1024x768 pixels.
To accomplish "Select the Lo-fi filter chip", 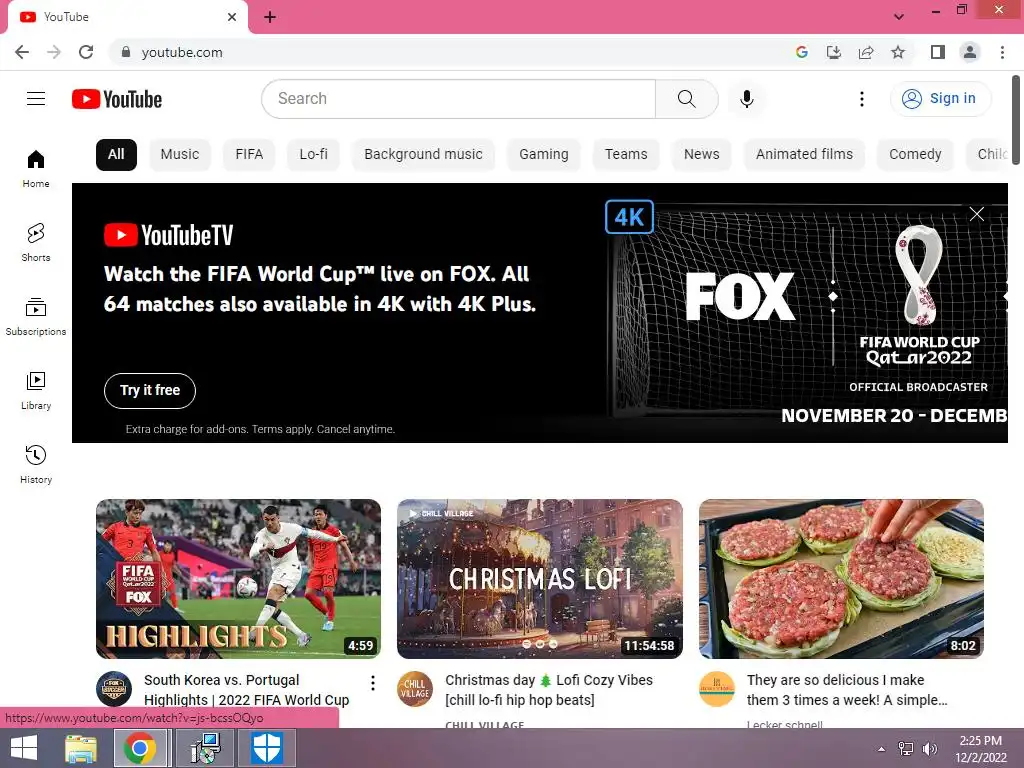I will 313,155.
